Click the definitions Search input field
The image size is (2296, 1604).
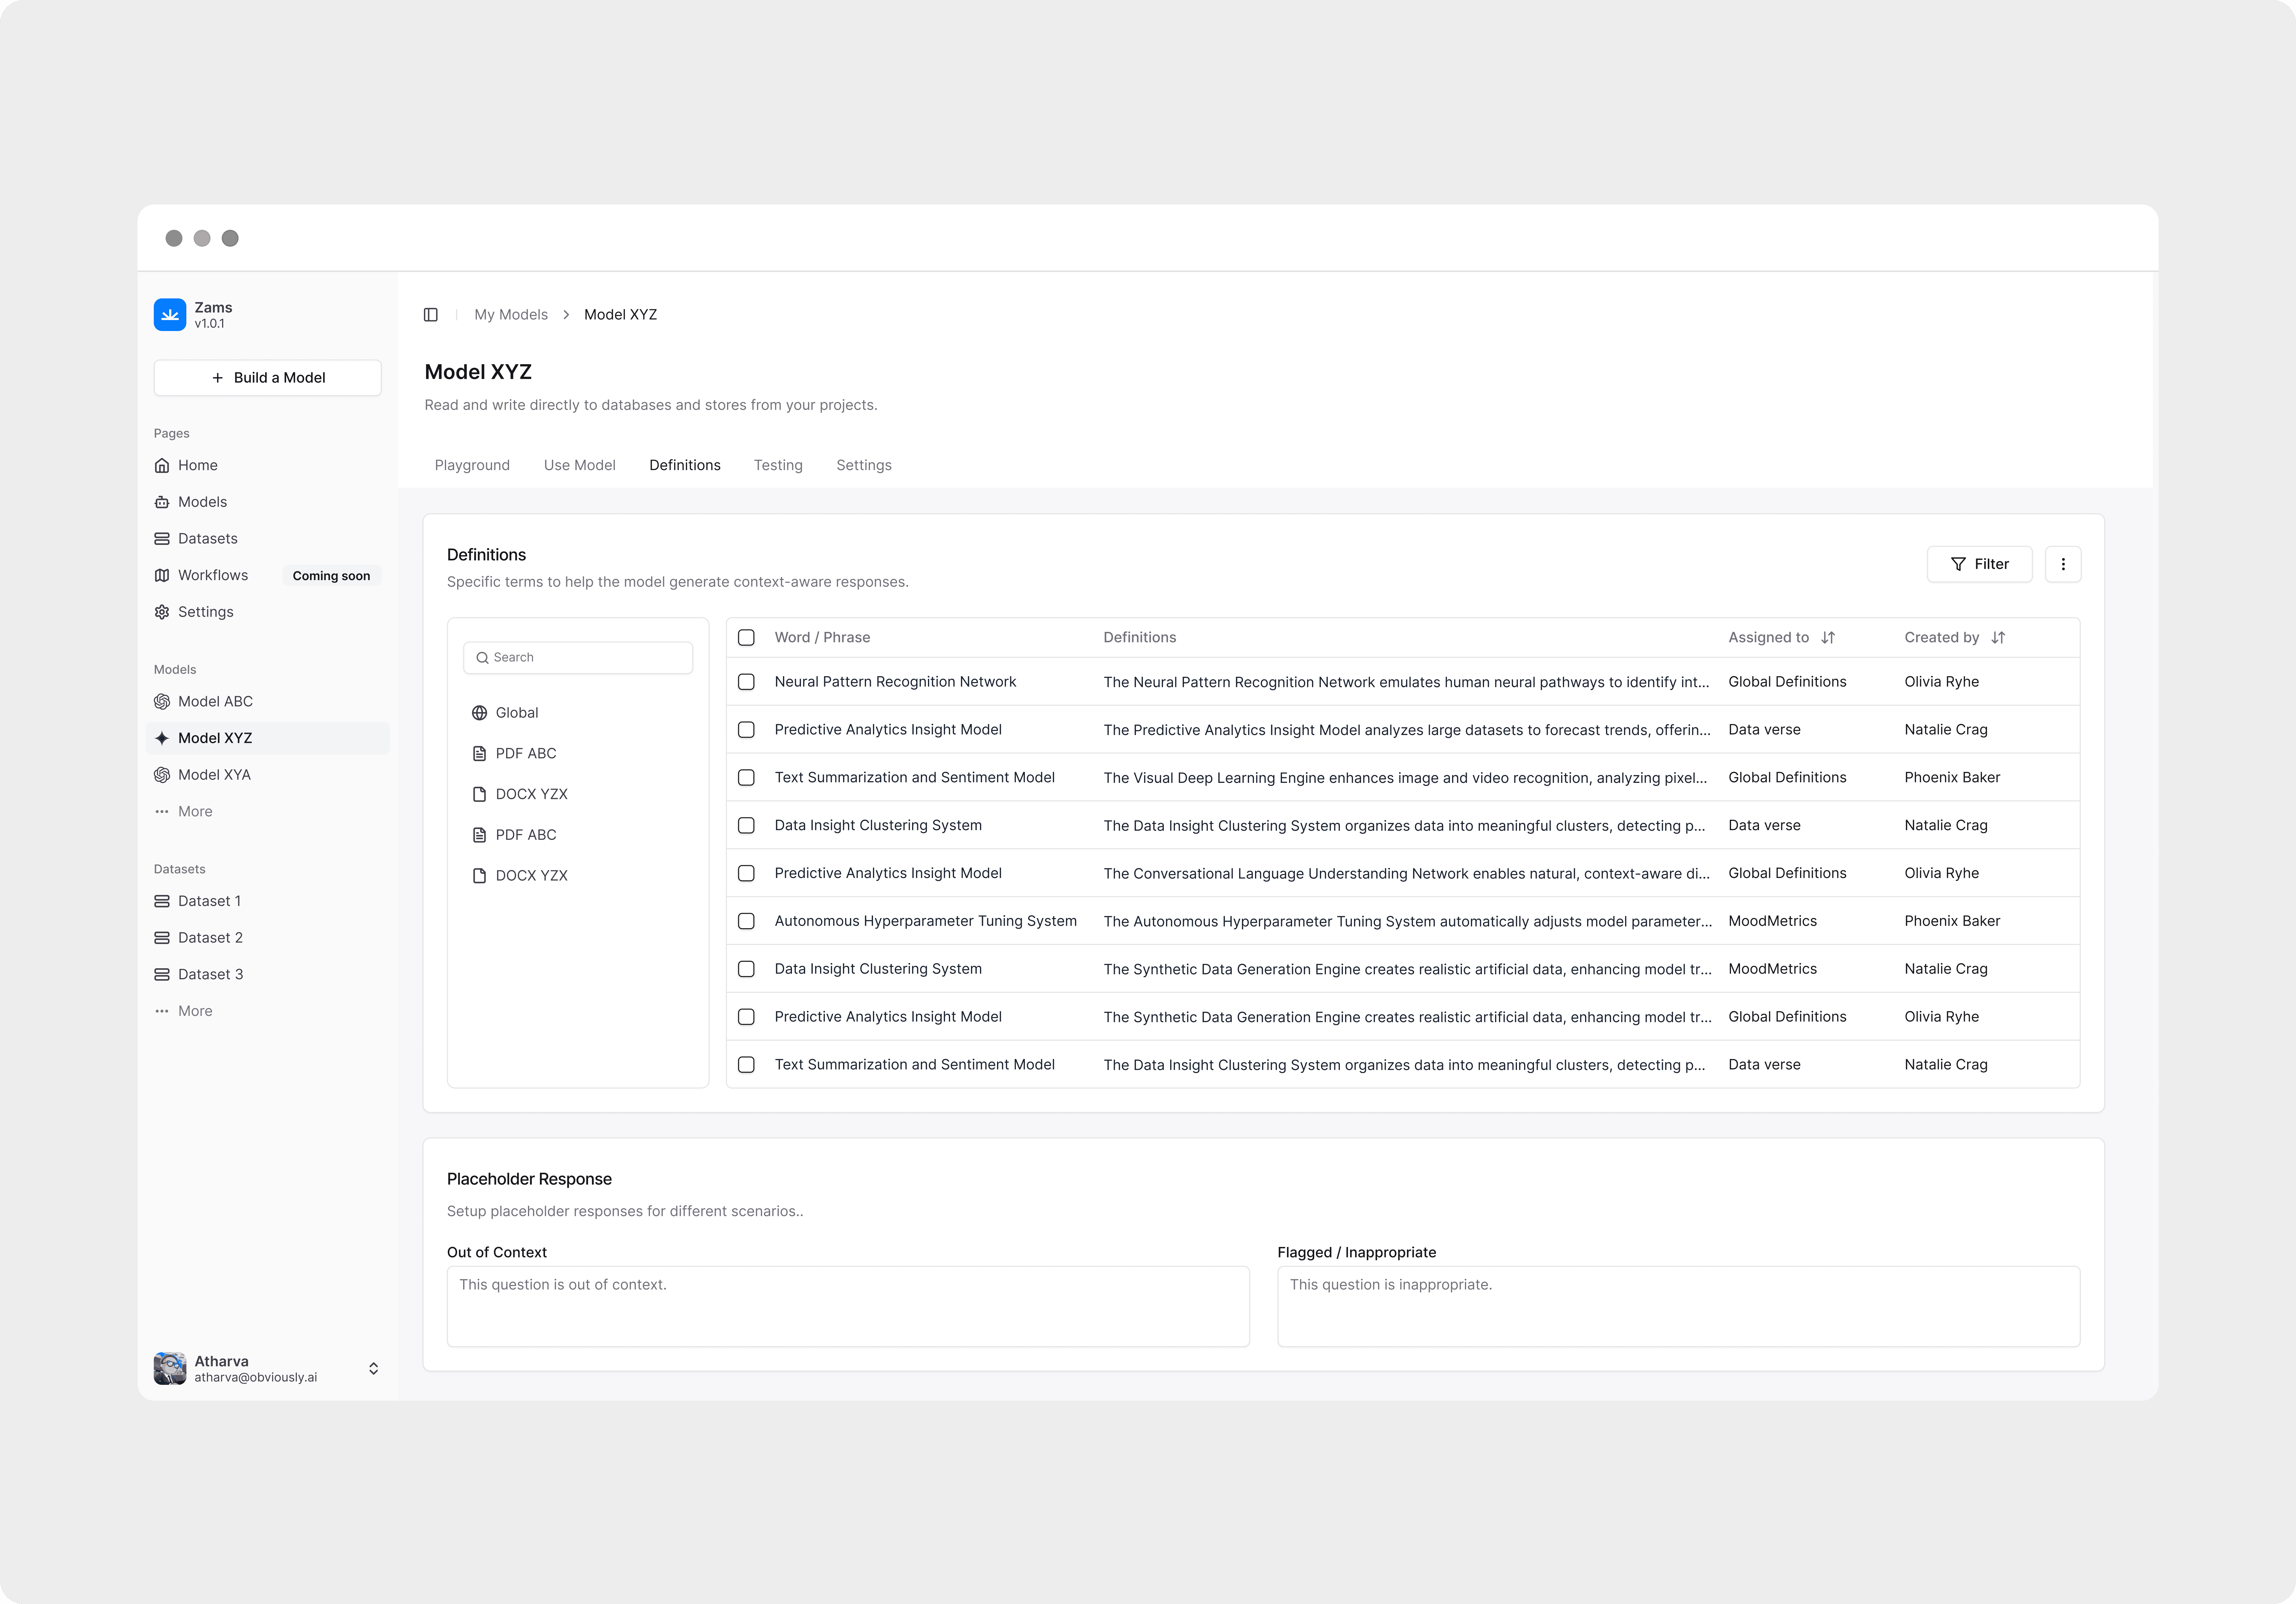tap(578, 657)
